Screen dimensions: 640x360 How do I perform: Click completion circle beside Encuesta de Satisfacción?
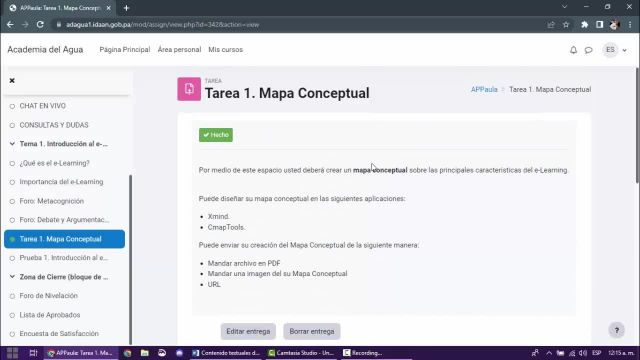click(12, 334)
